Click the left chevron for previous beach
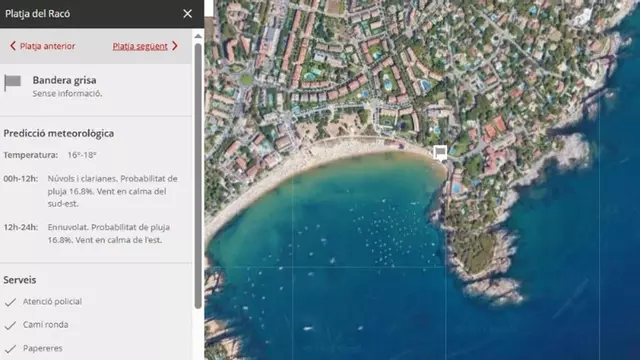The width and height of the screenshot is (640, 360). (13, 46)
